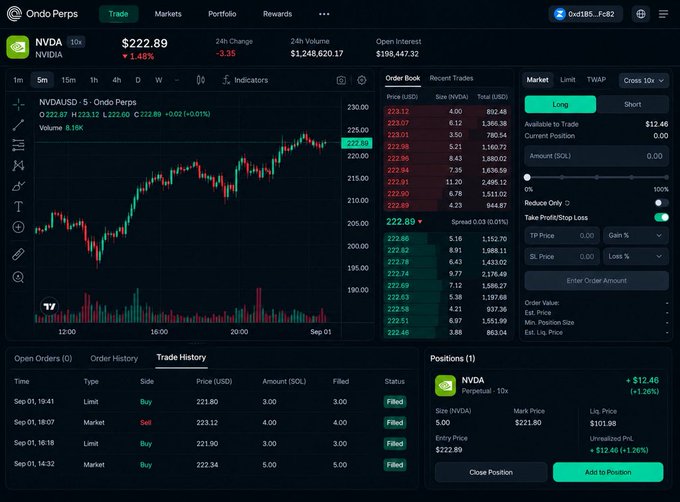Click the Close Position button
680x502 pixels.
pos(491,472)
